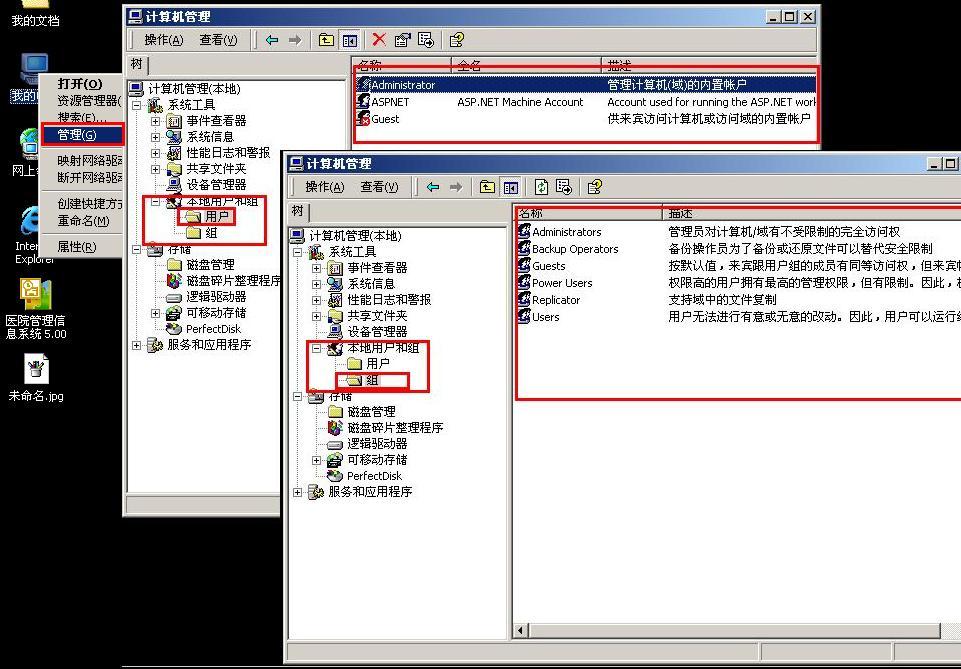Viewport: 961px width, 669px height.
Task: Click the help icon in the rear window toolbar
Action: (x=457, y=40)
